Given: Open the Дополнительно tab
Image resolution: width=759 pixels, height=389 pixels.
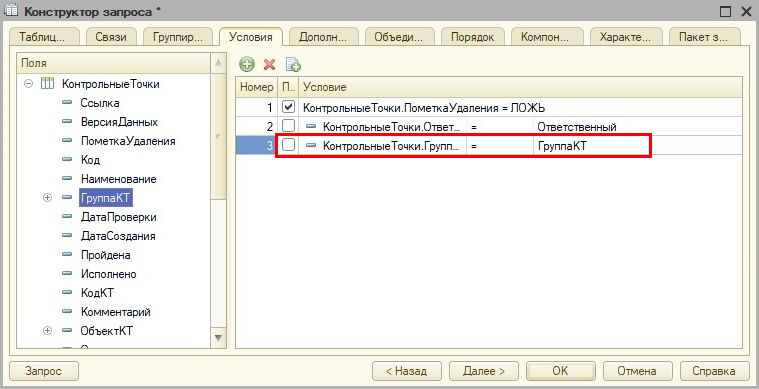Looking at the screenshot, I should [x=323, y=37].
